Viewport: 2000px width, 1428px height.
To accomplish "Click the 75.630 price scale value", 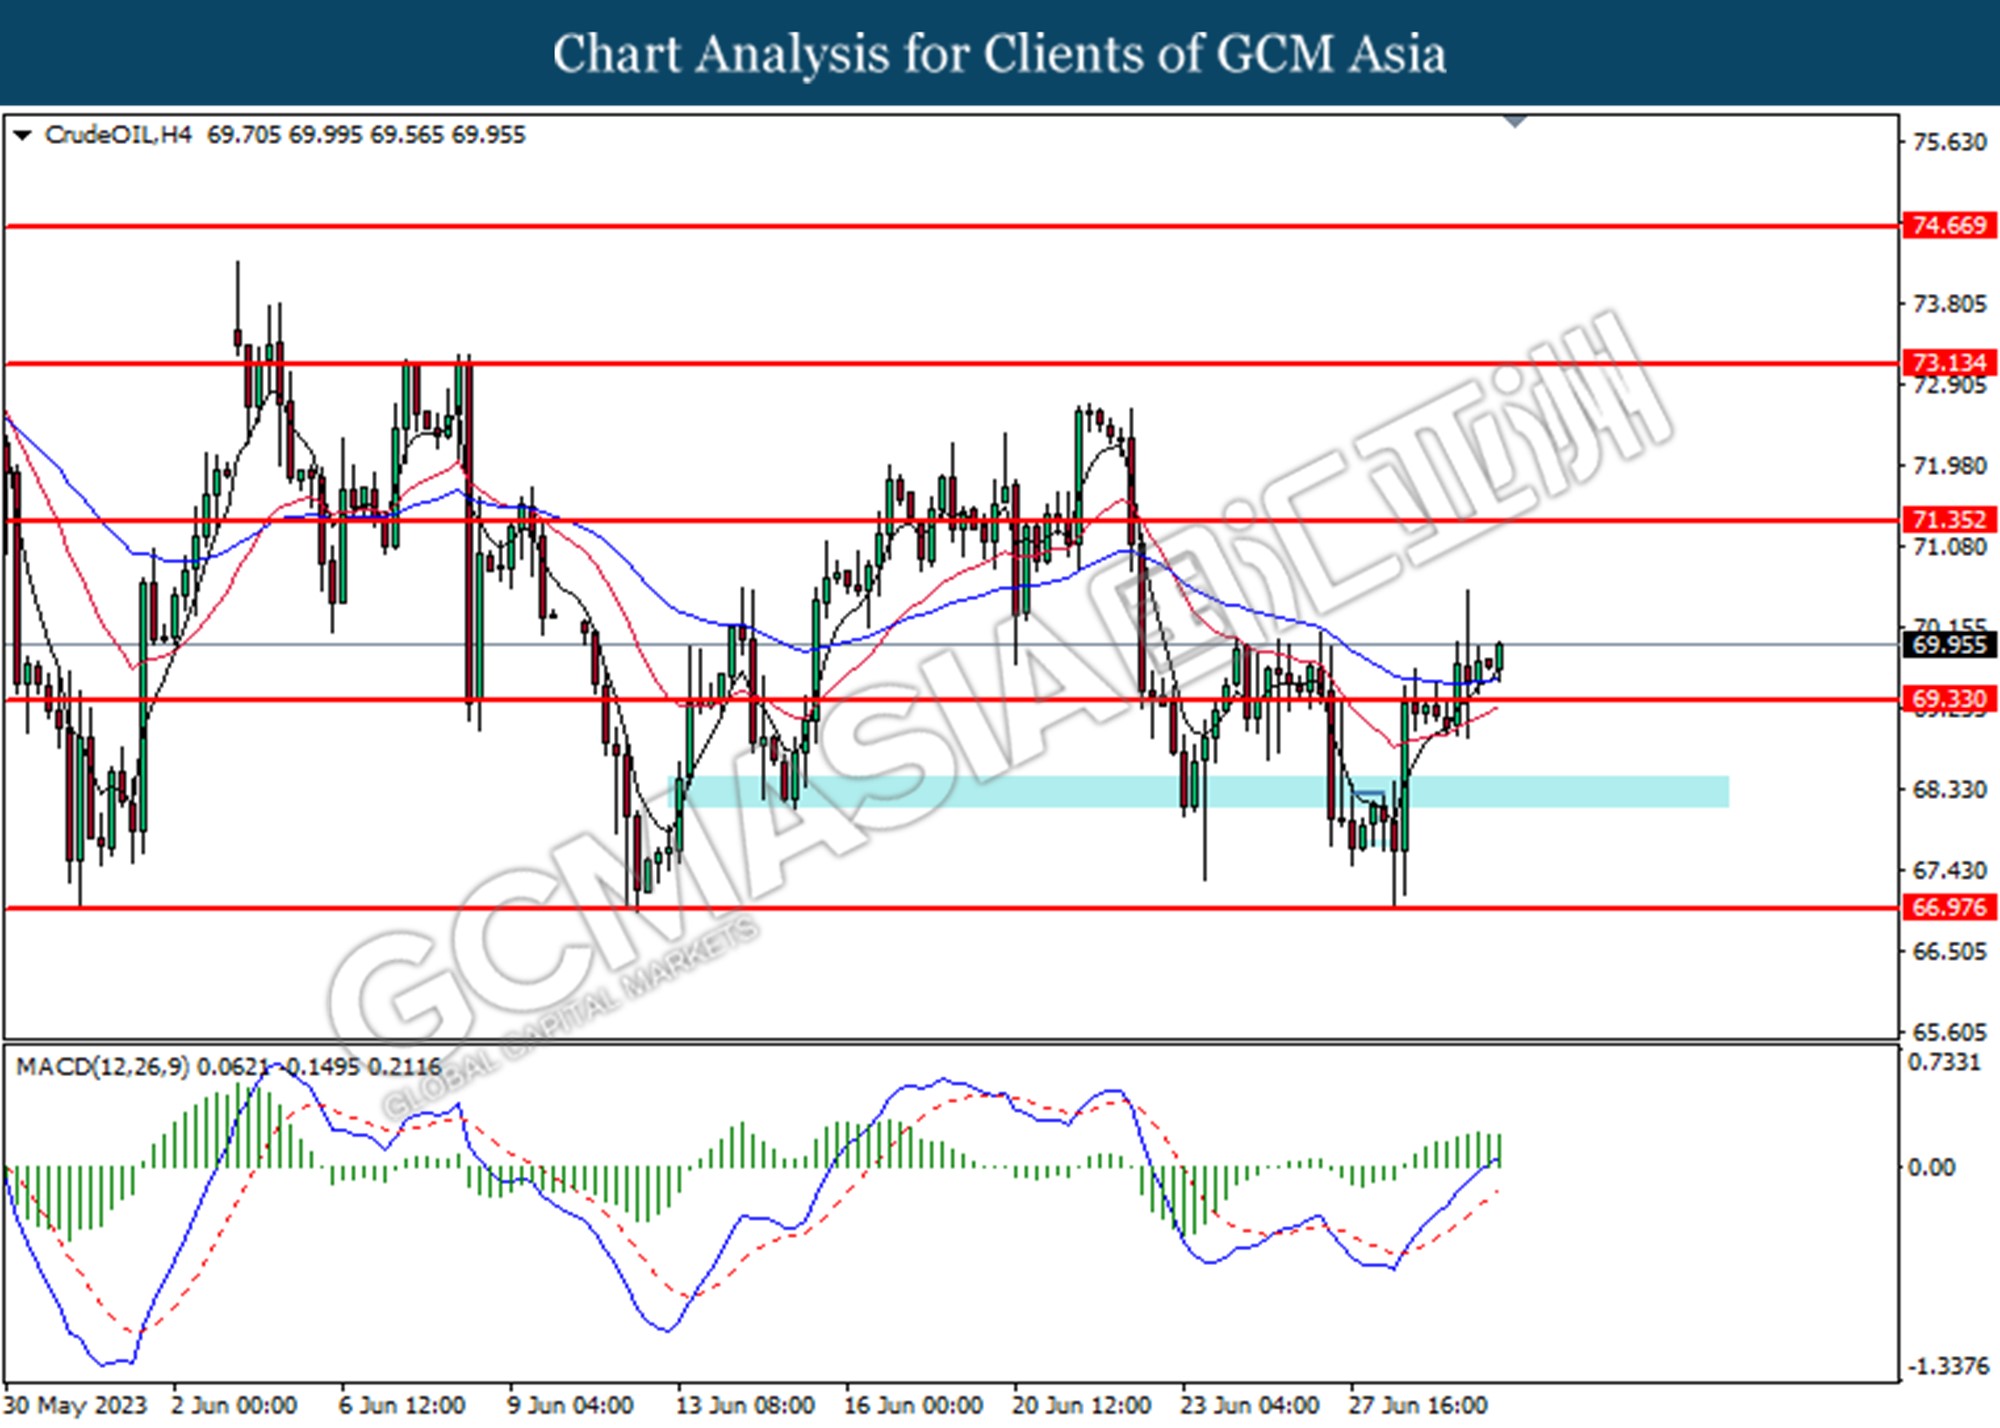I will click(1948, 142).
